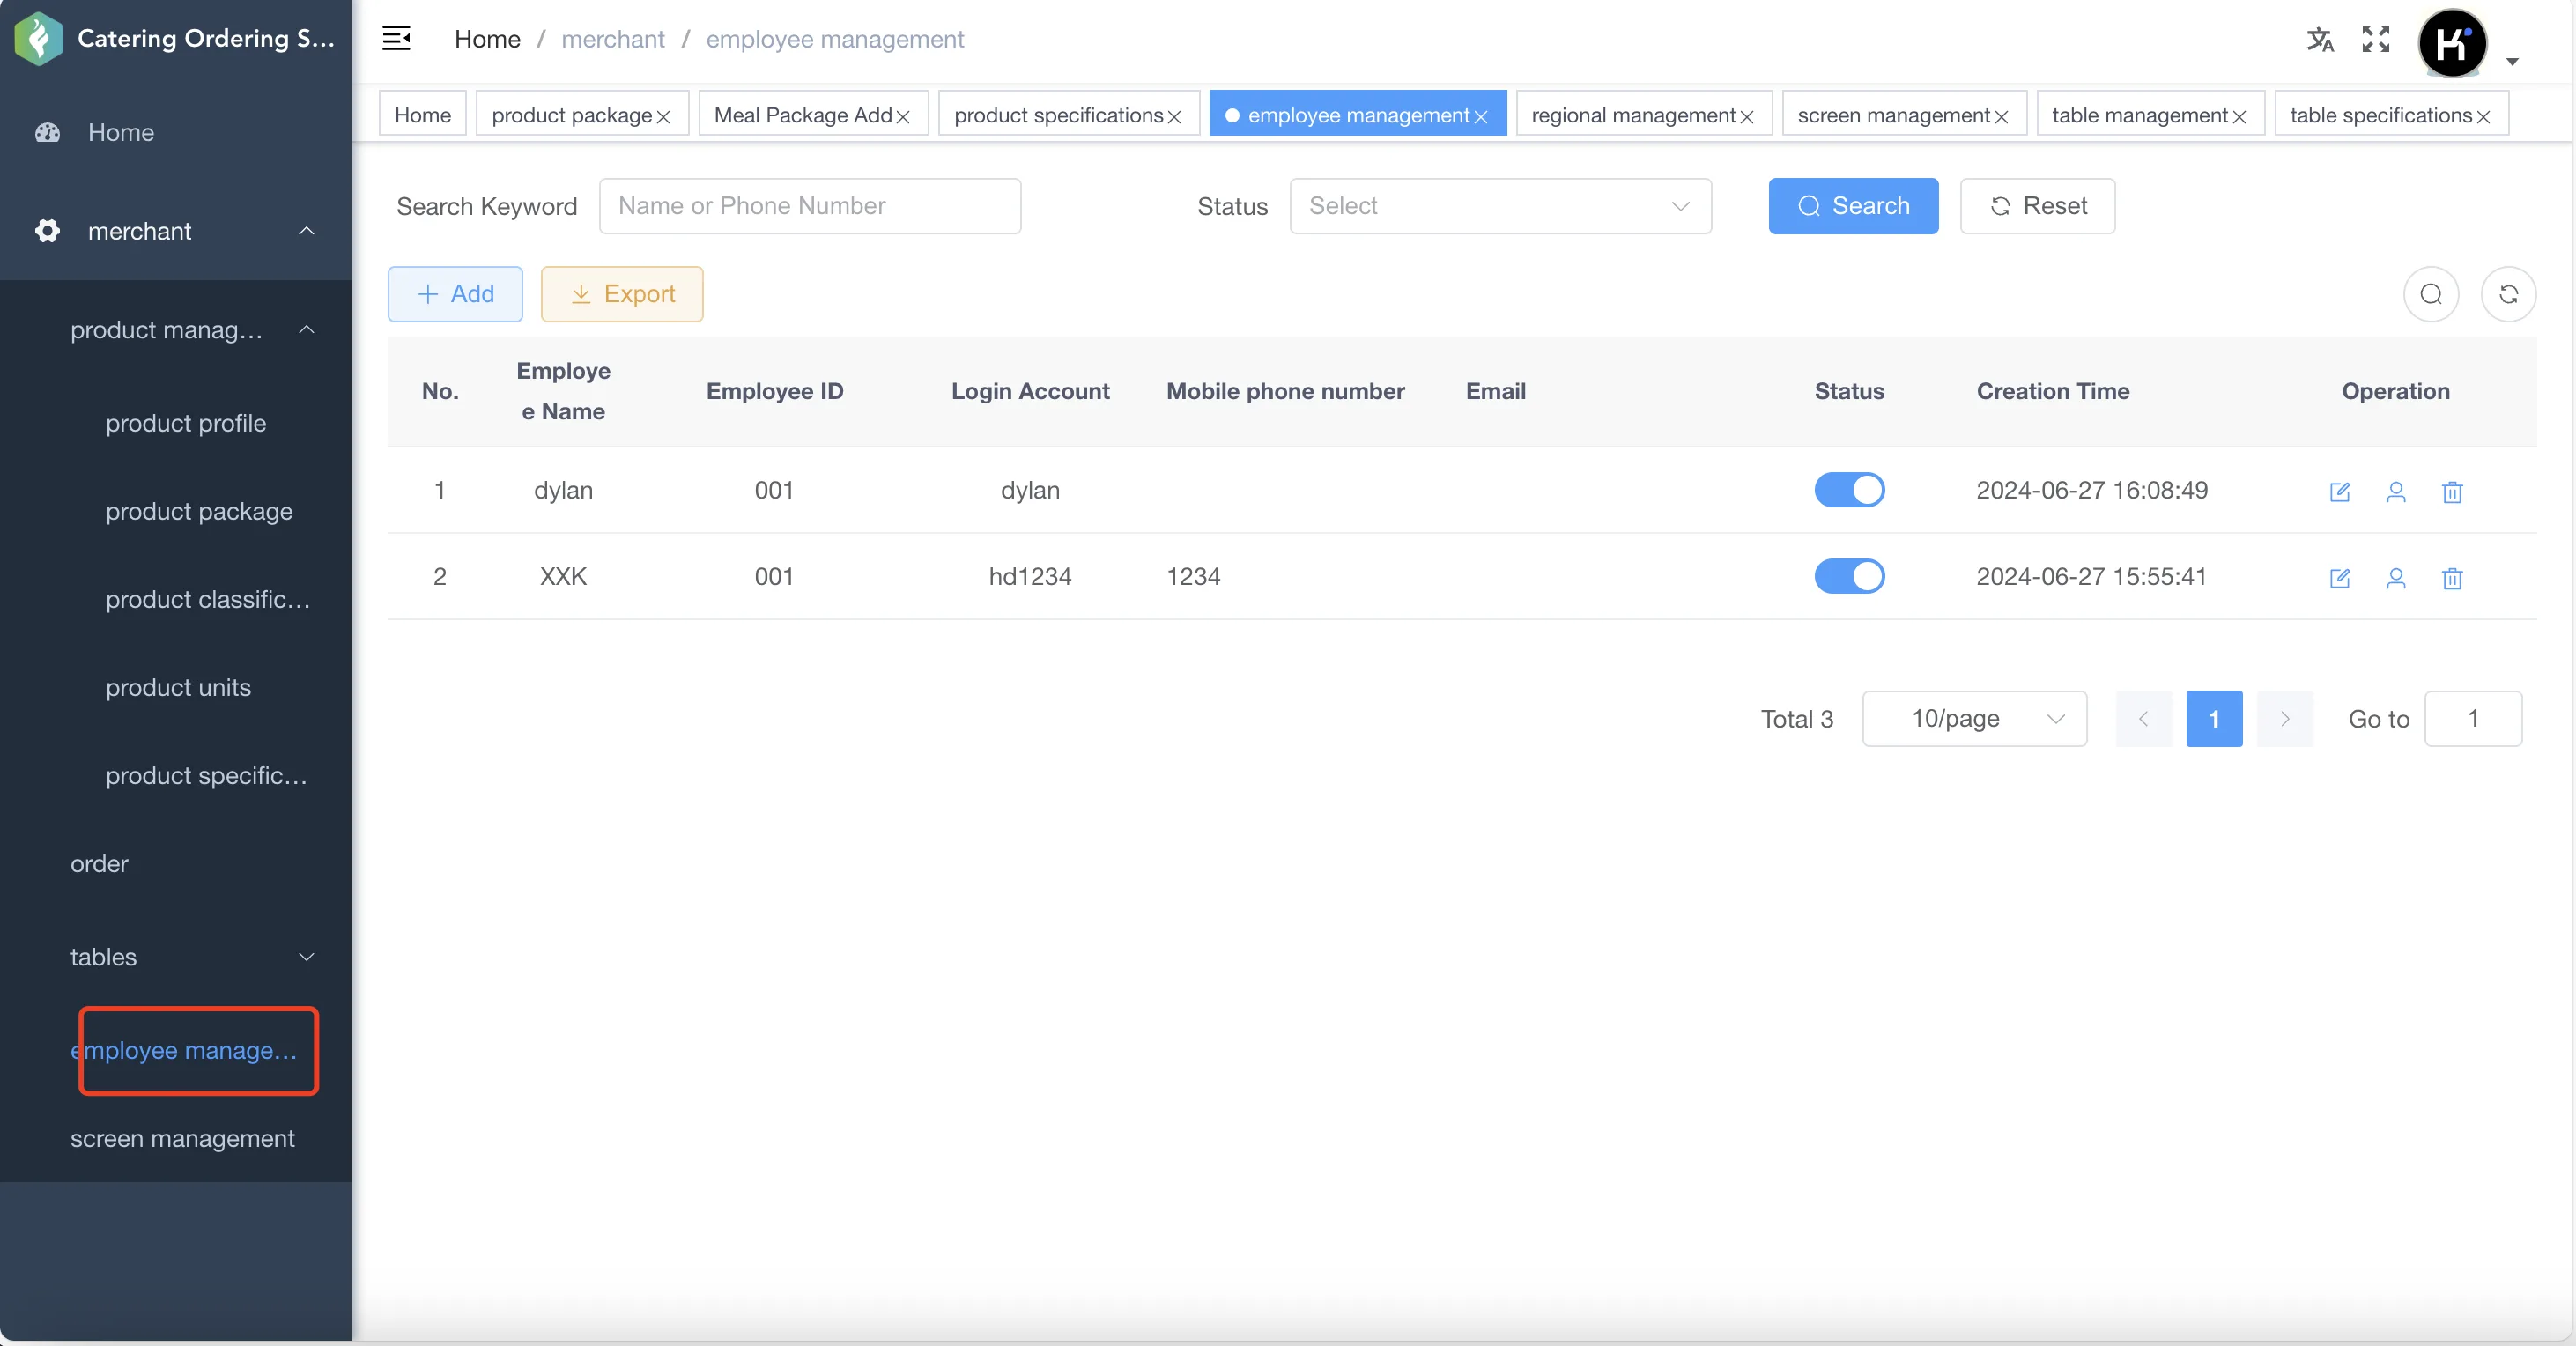Refresh the employee table round icon
2576x1346 pixels.
(x=2508, y=294)
